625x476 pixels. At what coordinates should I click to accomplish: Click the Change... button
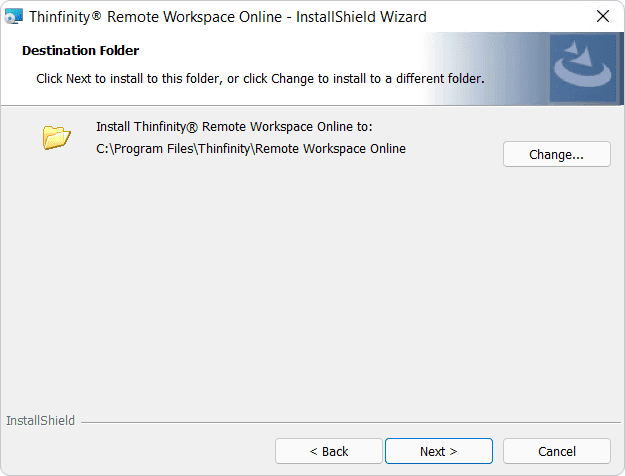(556, 154)
